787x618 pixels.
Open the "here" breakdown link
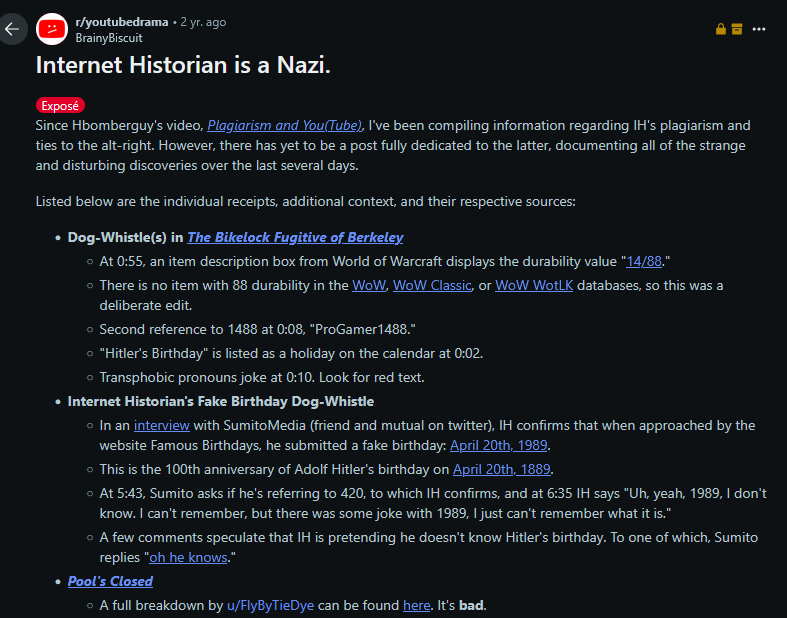click(417, 605)
